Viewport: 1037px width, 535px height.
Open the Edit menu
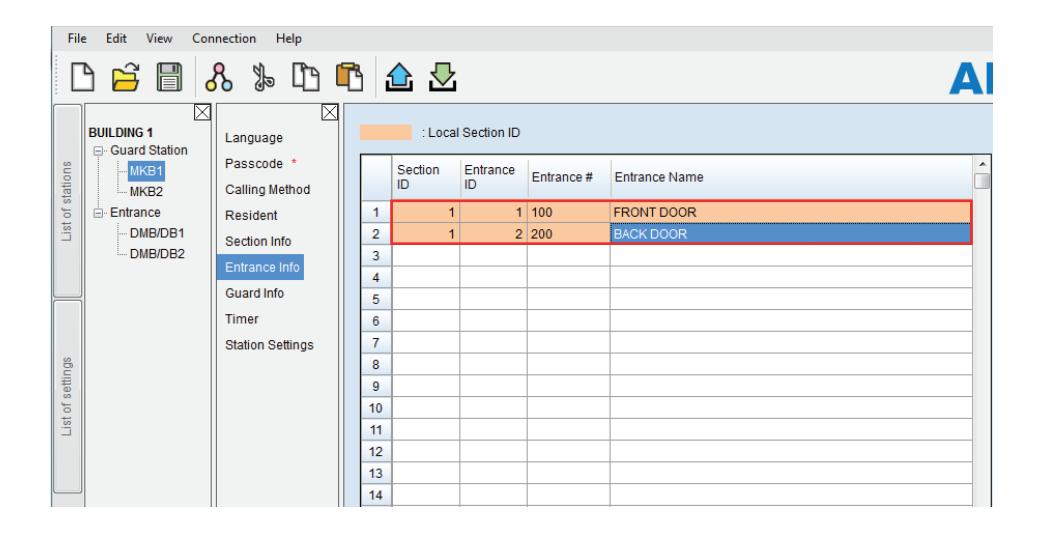tap(116, 38)
